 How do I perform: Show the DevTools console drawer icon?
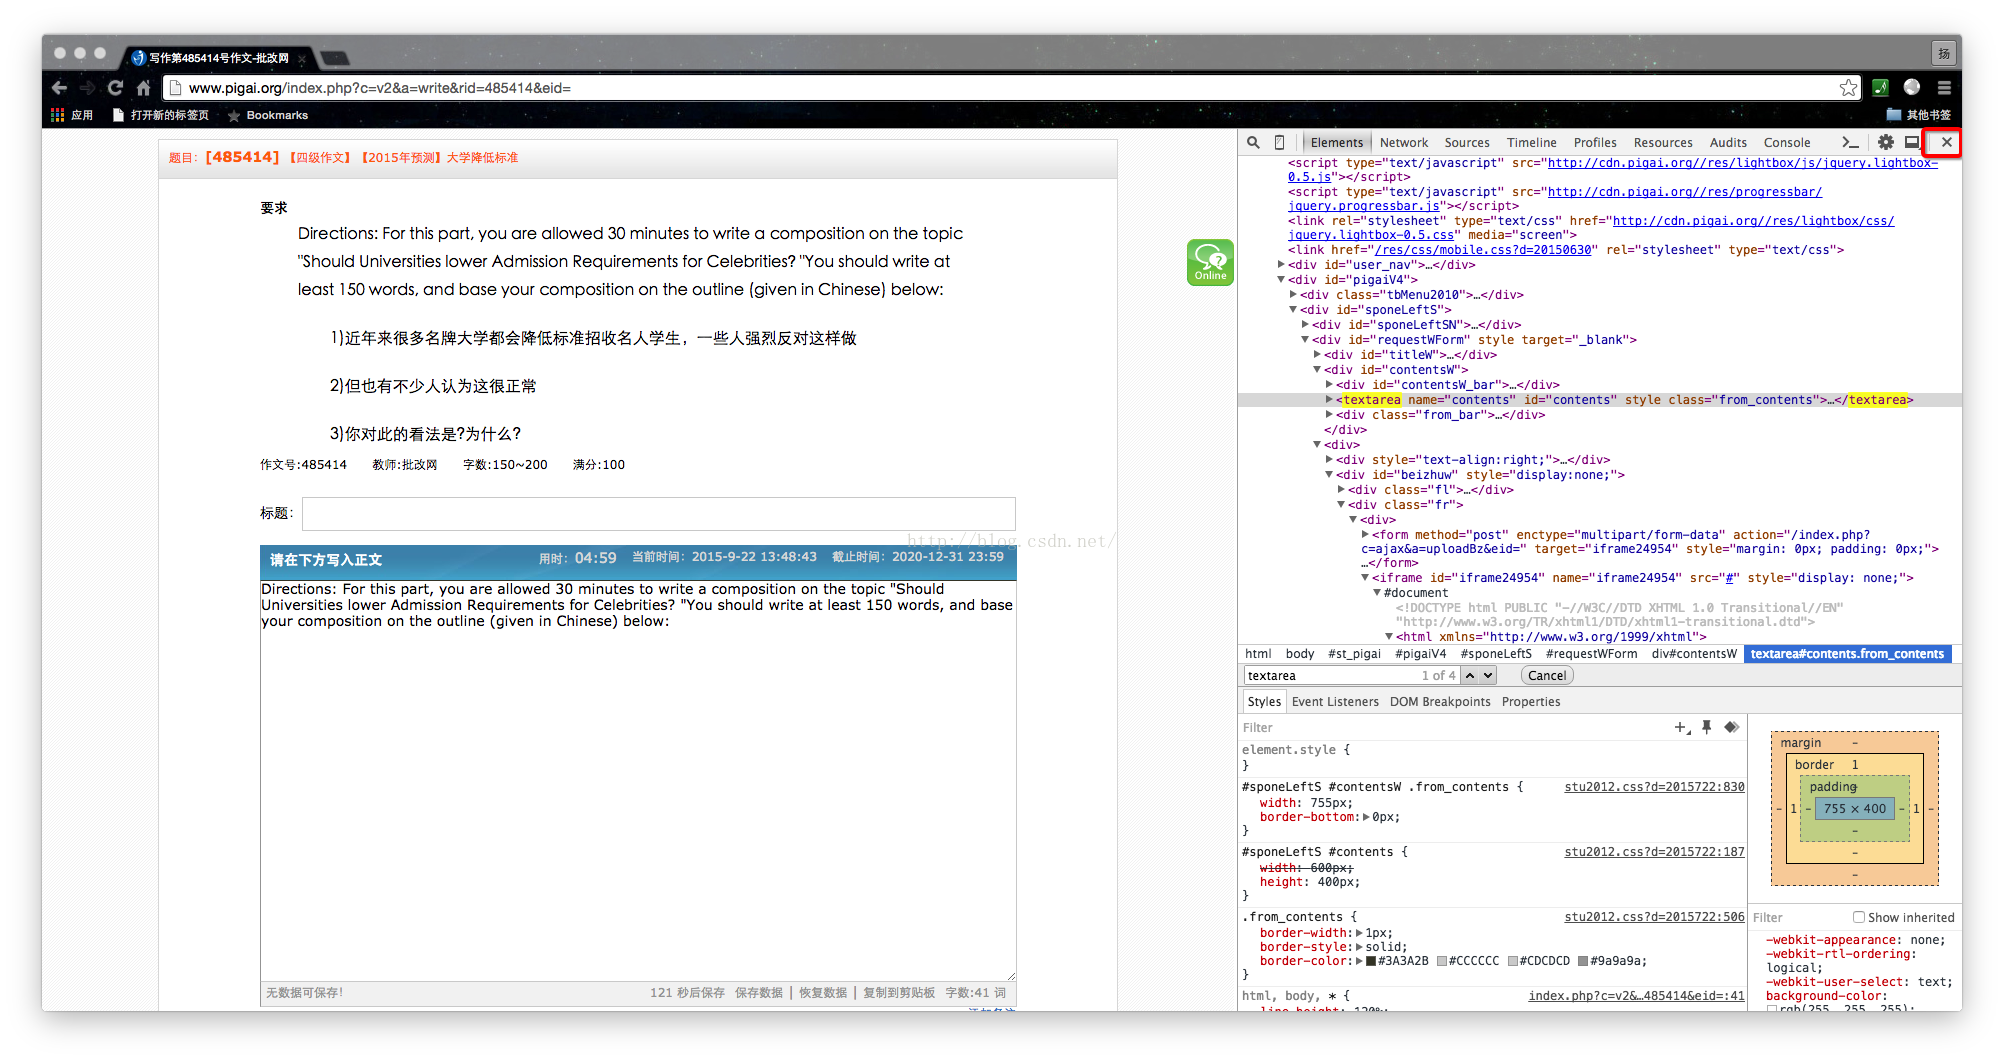tap(1850, 143)
